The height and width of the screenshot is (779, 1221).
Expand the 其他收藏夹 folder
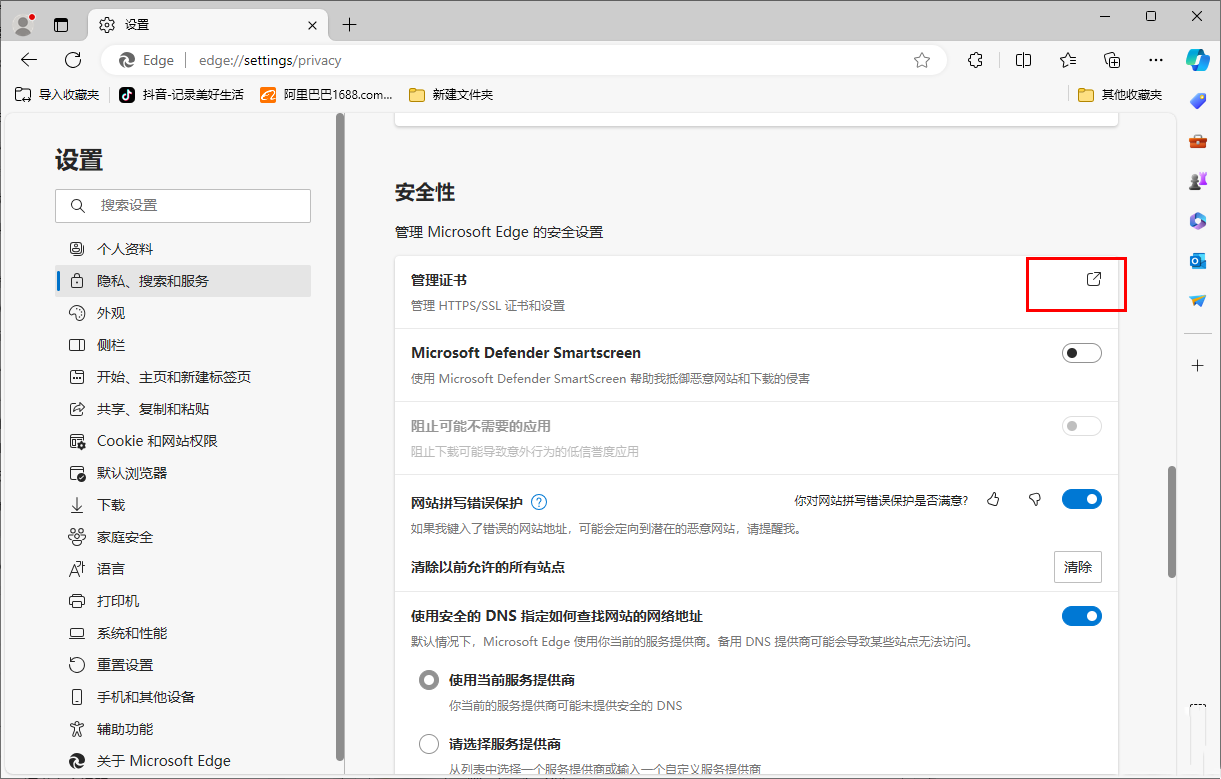(1120, 95)
